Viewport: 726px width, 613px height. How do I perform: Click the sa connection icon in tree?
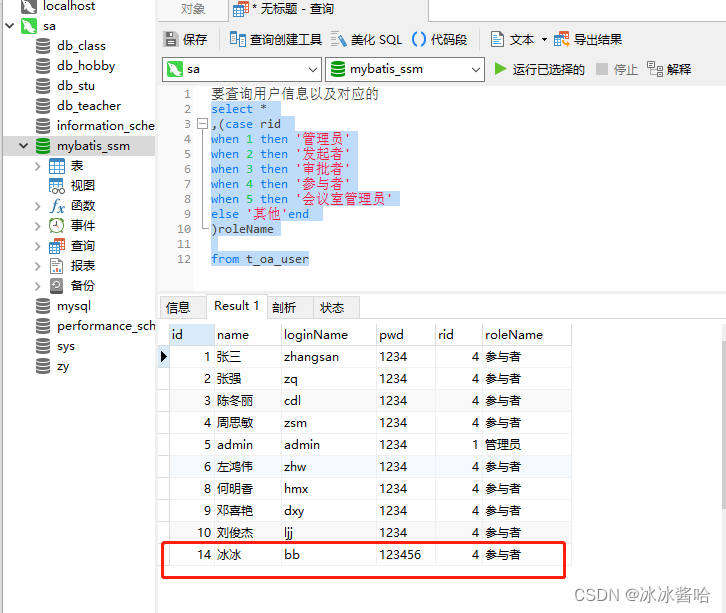tap(29, 26)
